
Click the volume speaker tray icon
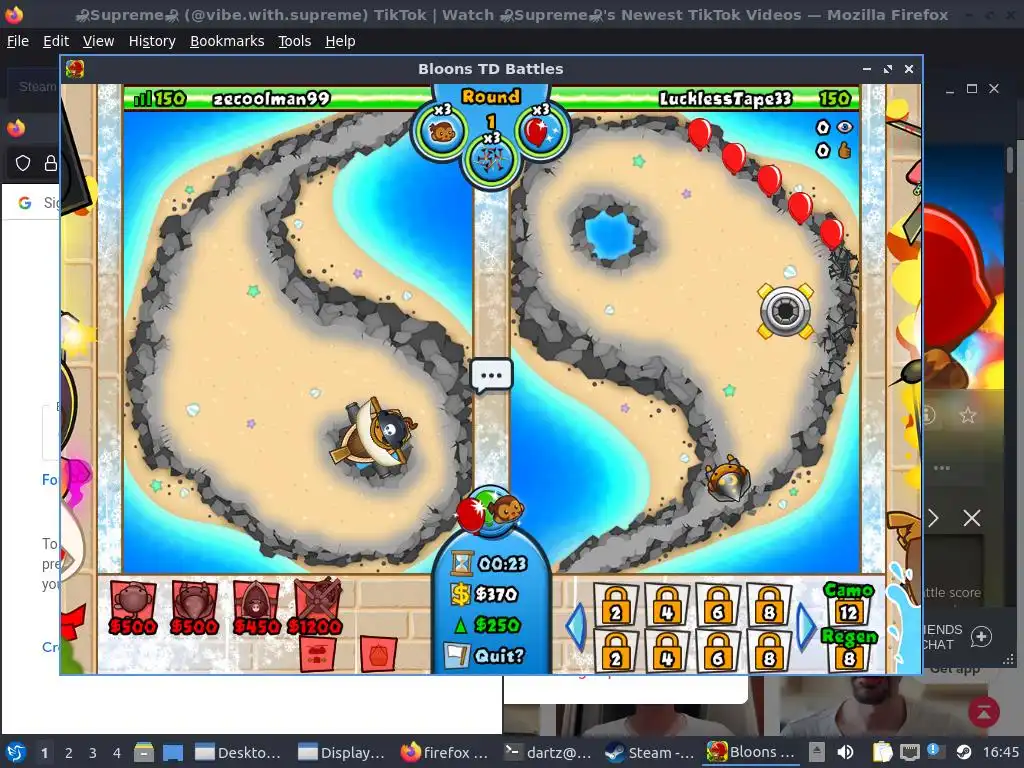coord(844,752)
